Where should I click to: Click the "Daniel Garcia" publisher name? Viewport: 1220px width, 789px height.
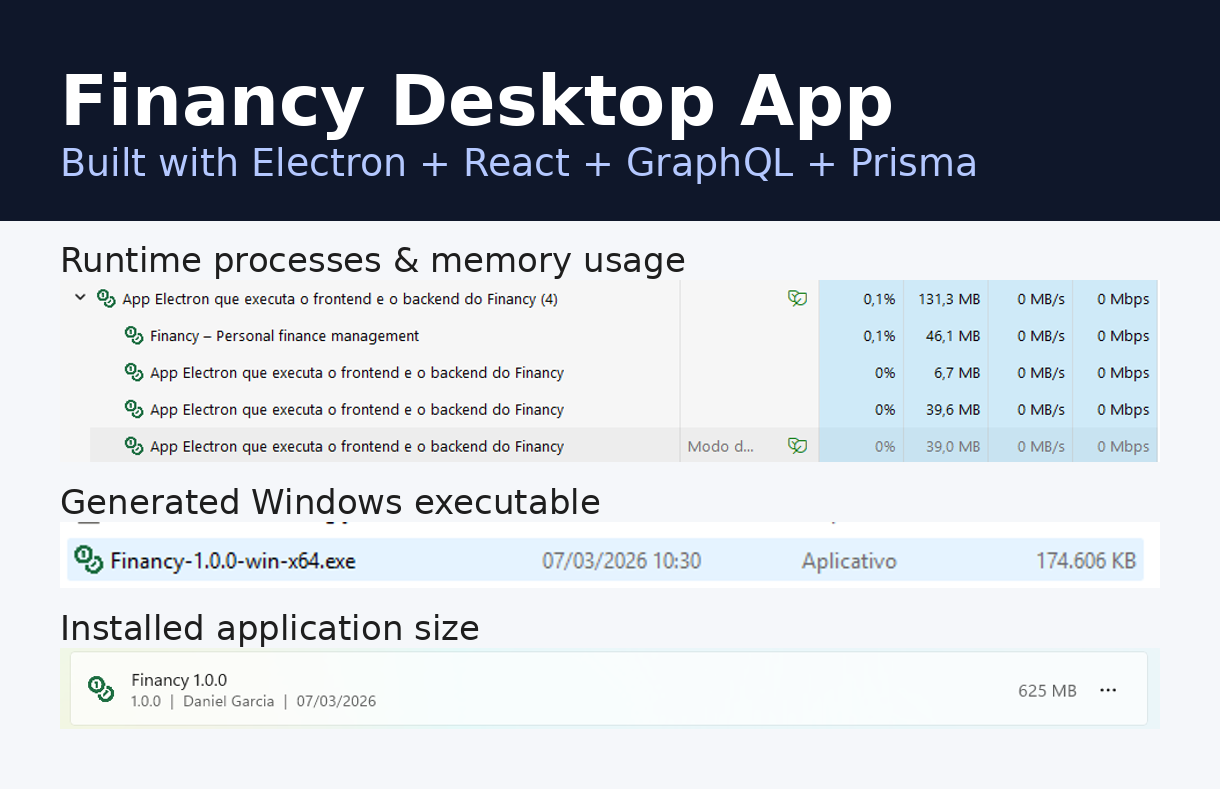pyautogui.click(x=228, y=701)
